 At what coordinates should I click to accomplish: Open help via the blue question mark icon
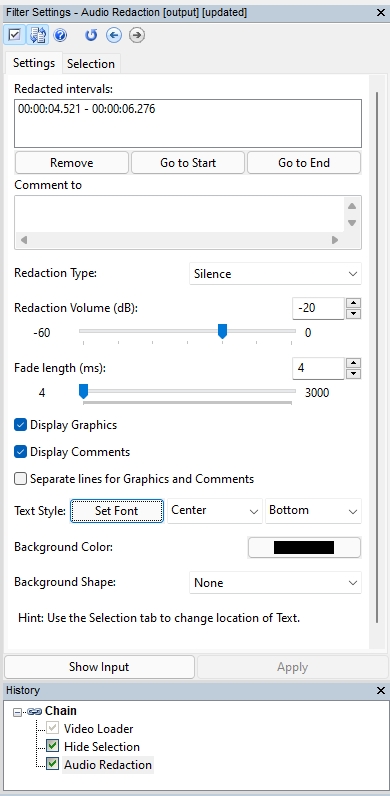pyautogui.click(x=60, y=35)
